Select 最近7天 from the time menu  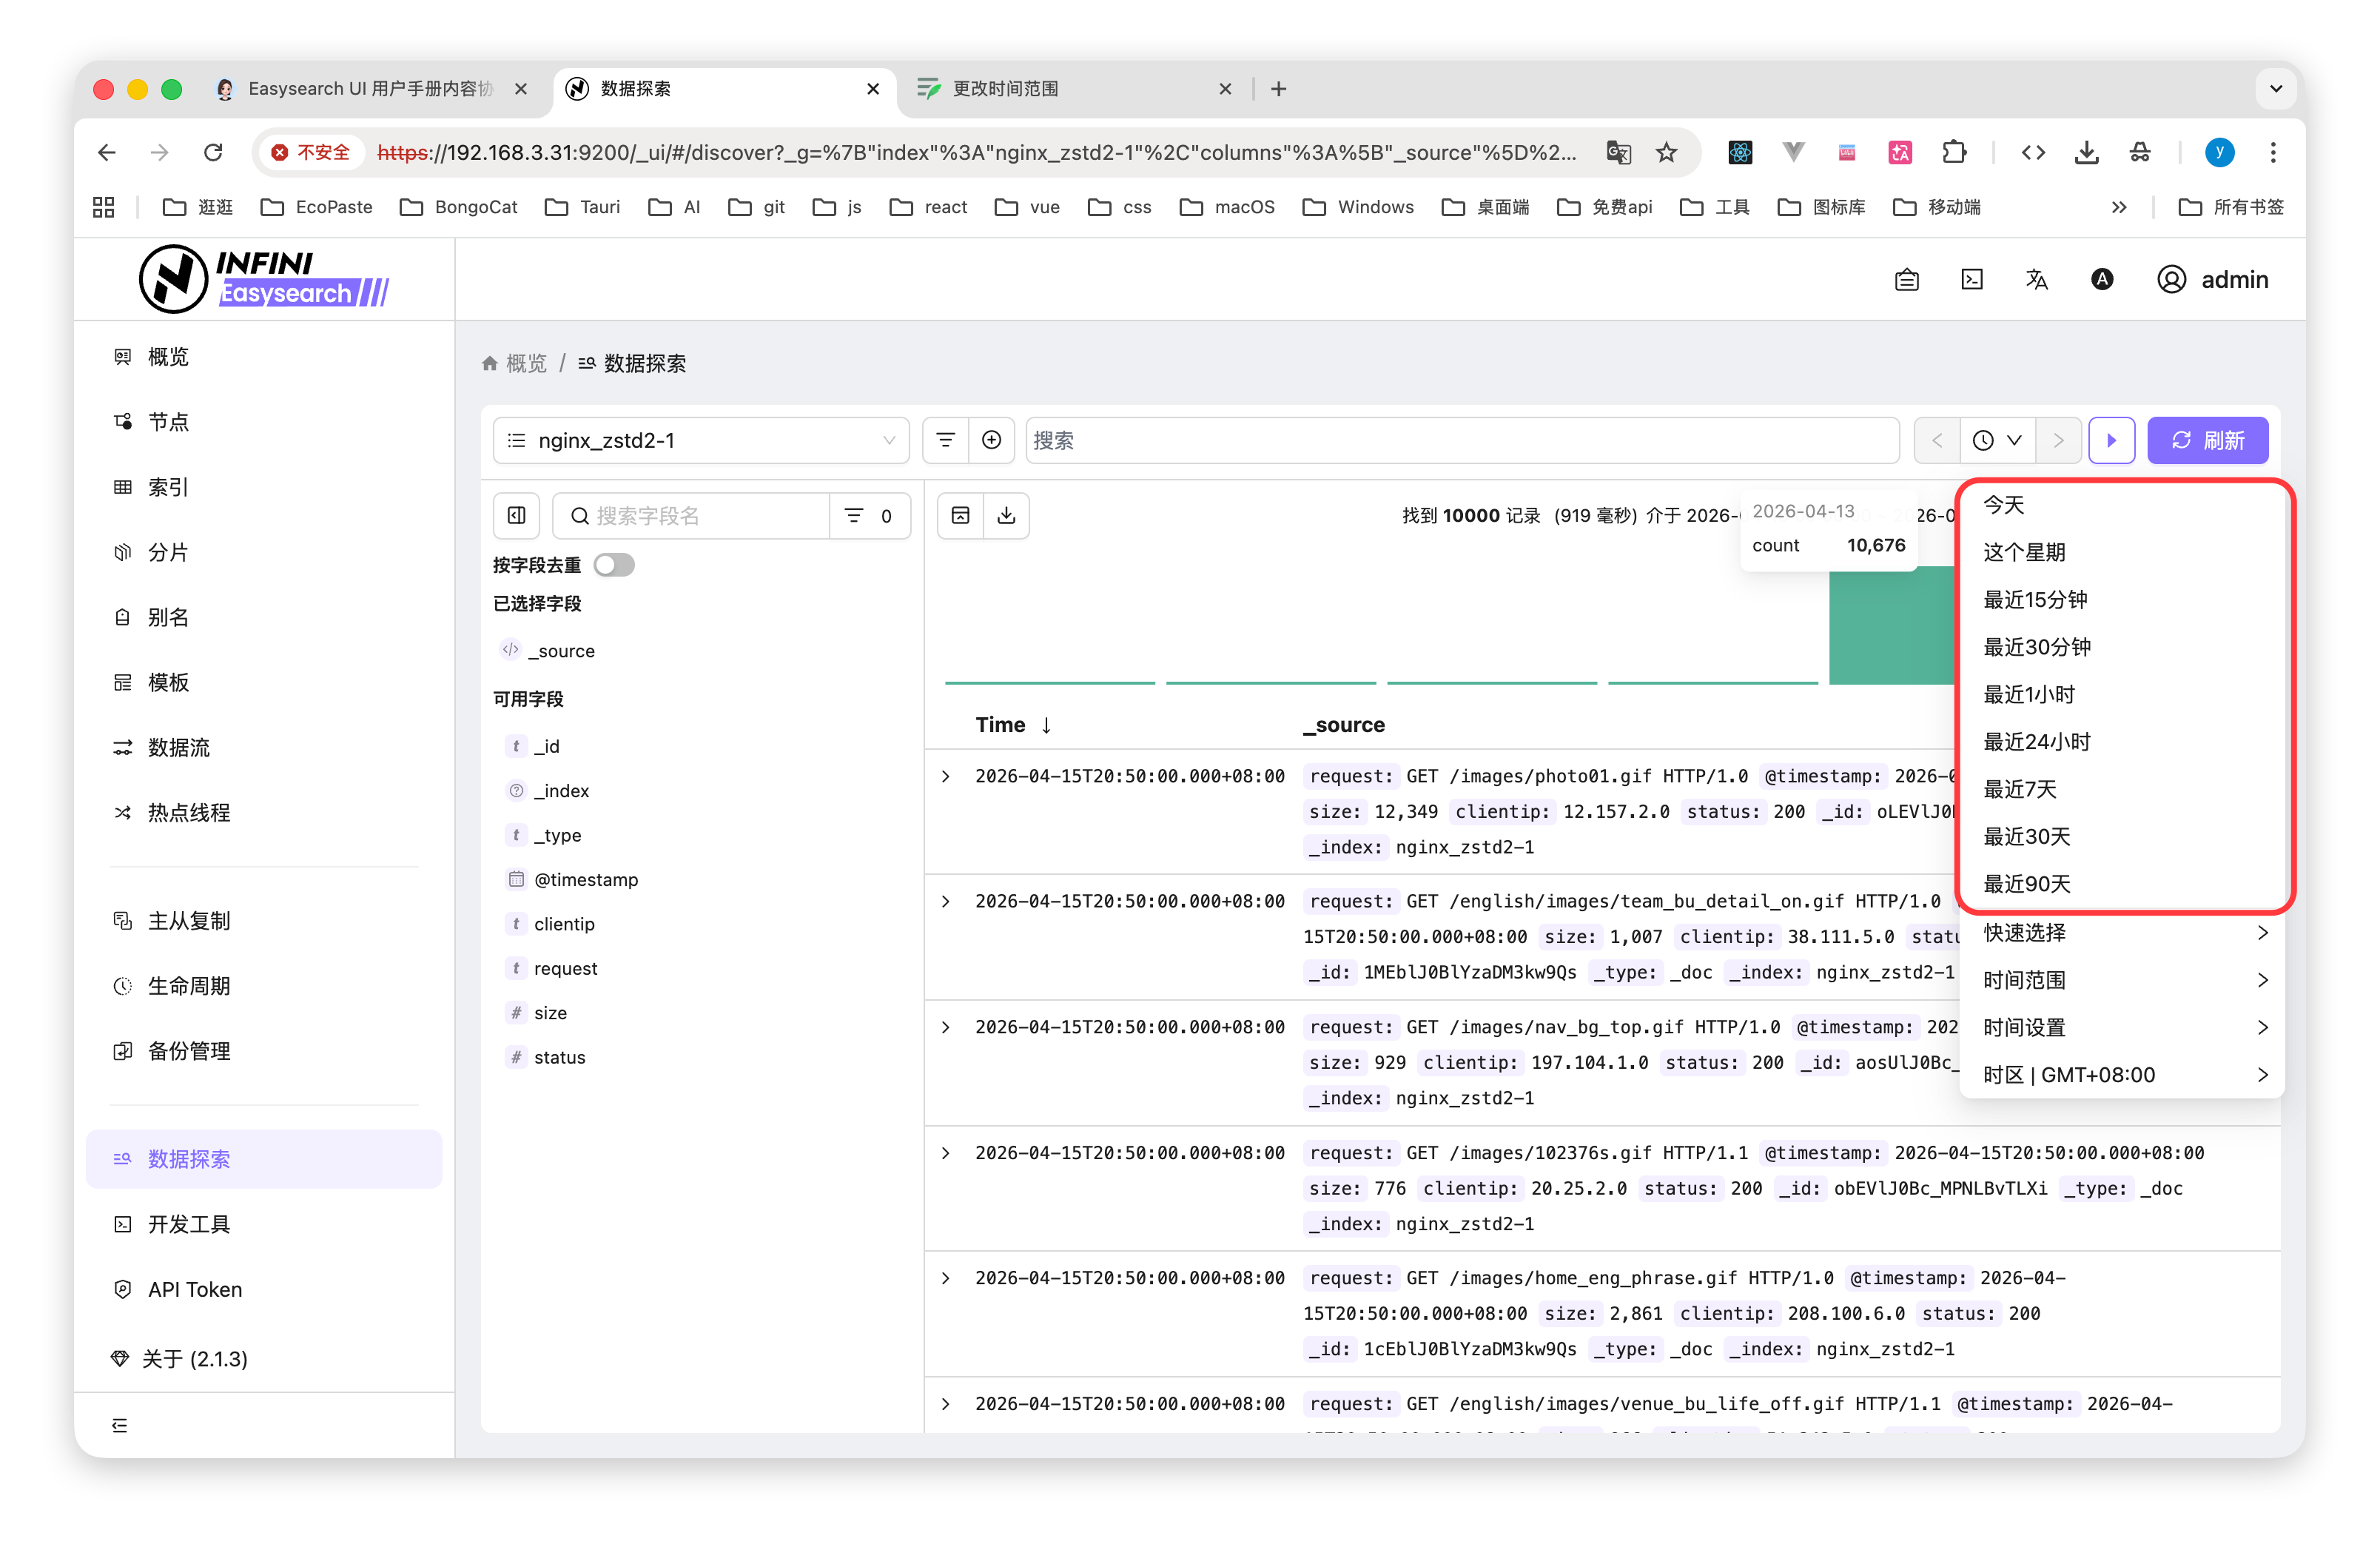pyautogui.click(x=2020, y=789)
